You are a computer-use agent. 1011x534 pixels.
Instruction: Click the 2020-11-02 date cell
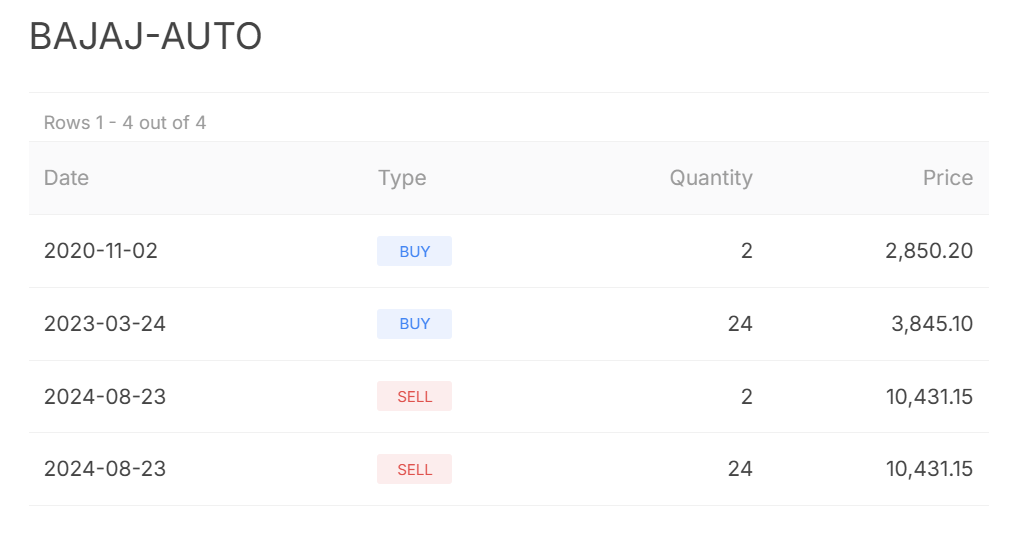tap(101, 251)
